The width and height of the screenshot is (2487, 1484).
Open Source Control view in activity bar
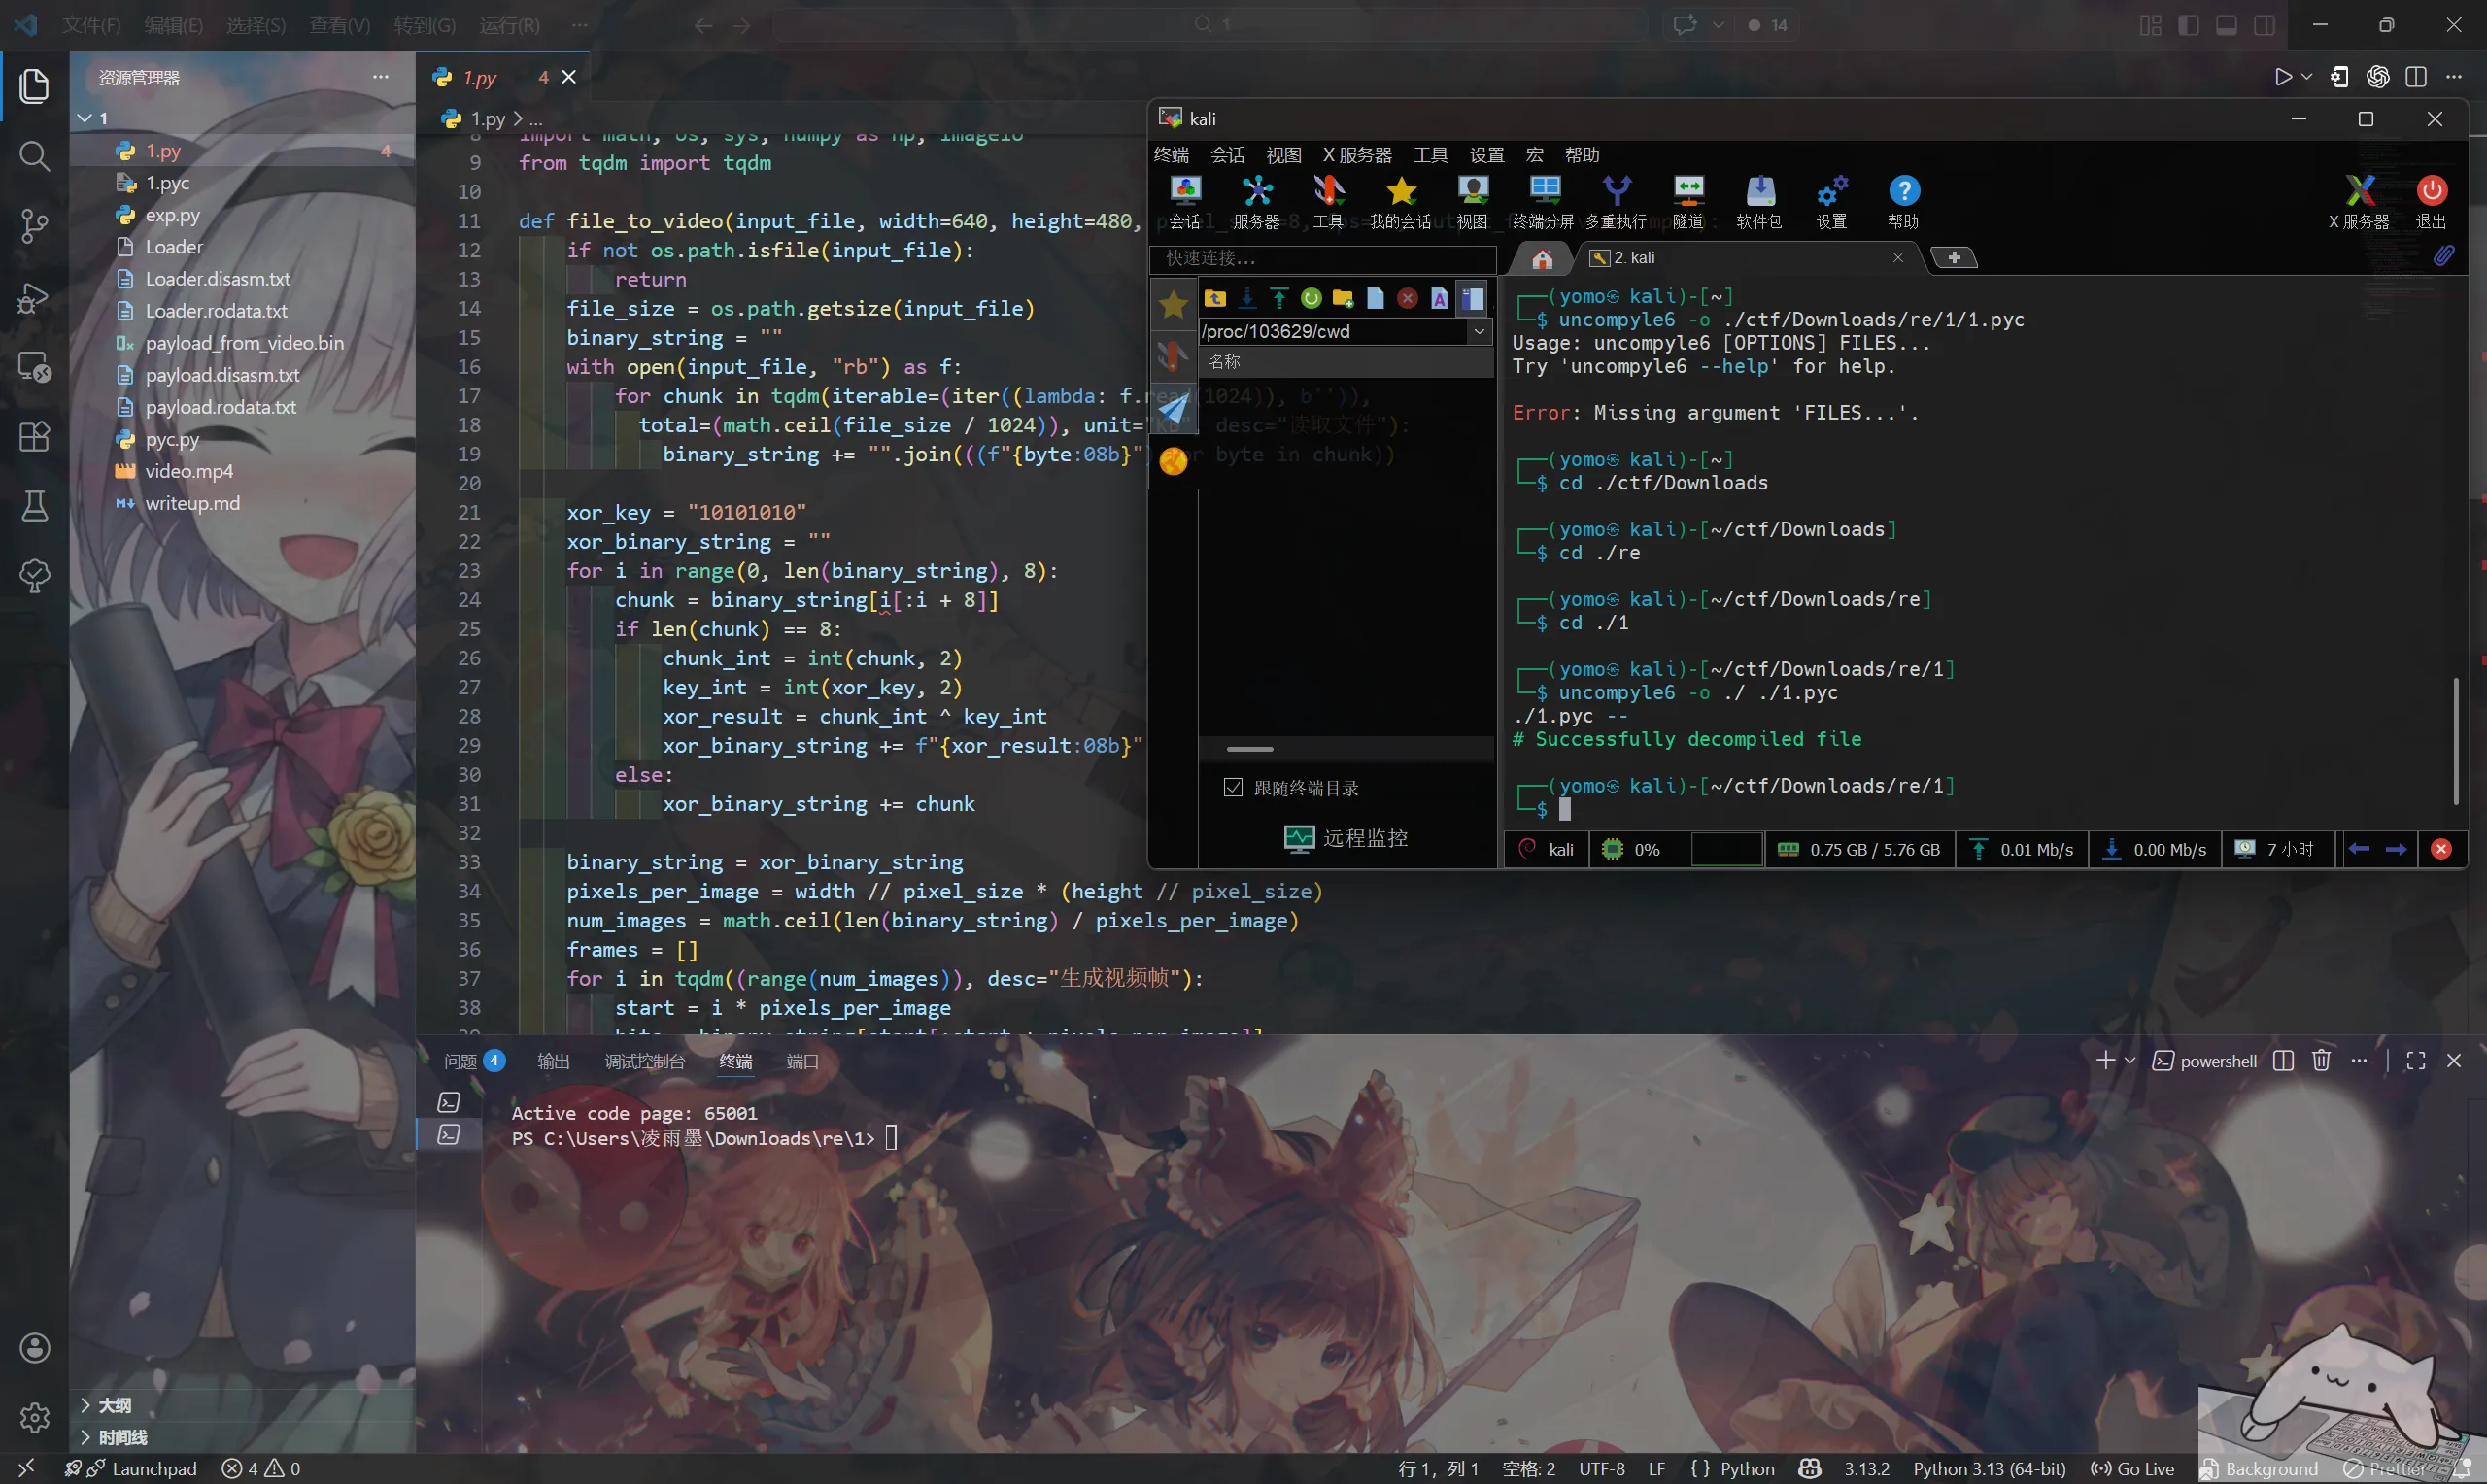(x=34, y=226)
